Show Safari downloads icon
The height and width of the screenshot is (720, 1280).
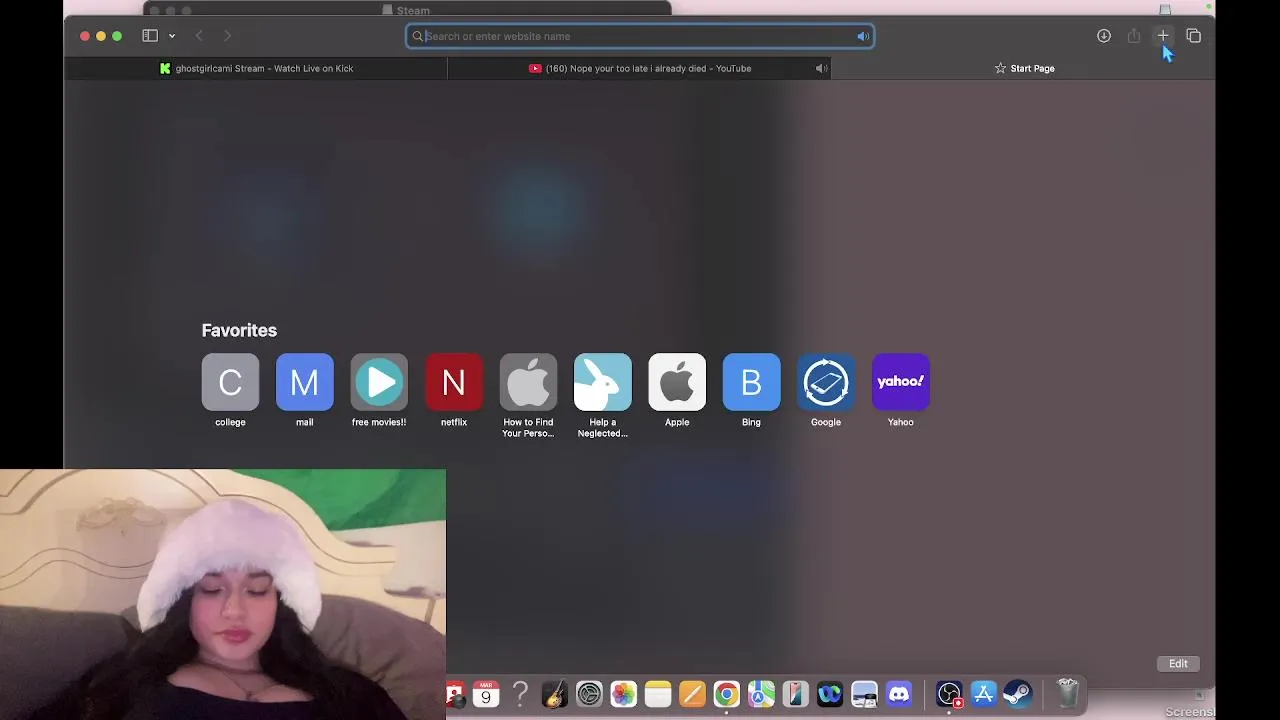point(1104,36)
